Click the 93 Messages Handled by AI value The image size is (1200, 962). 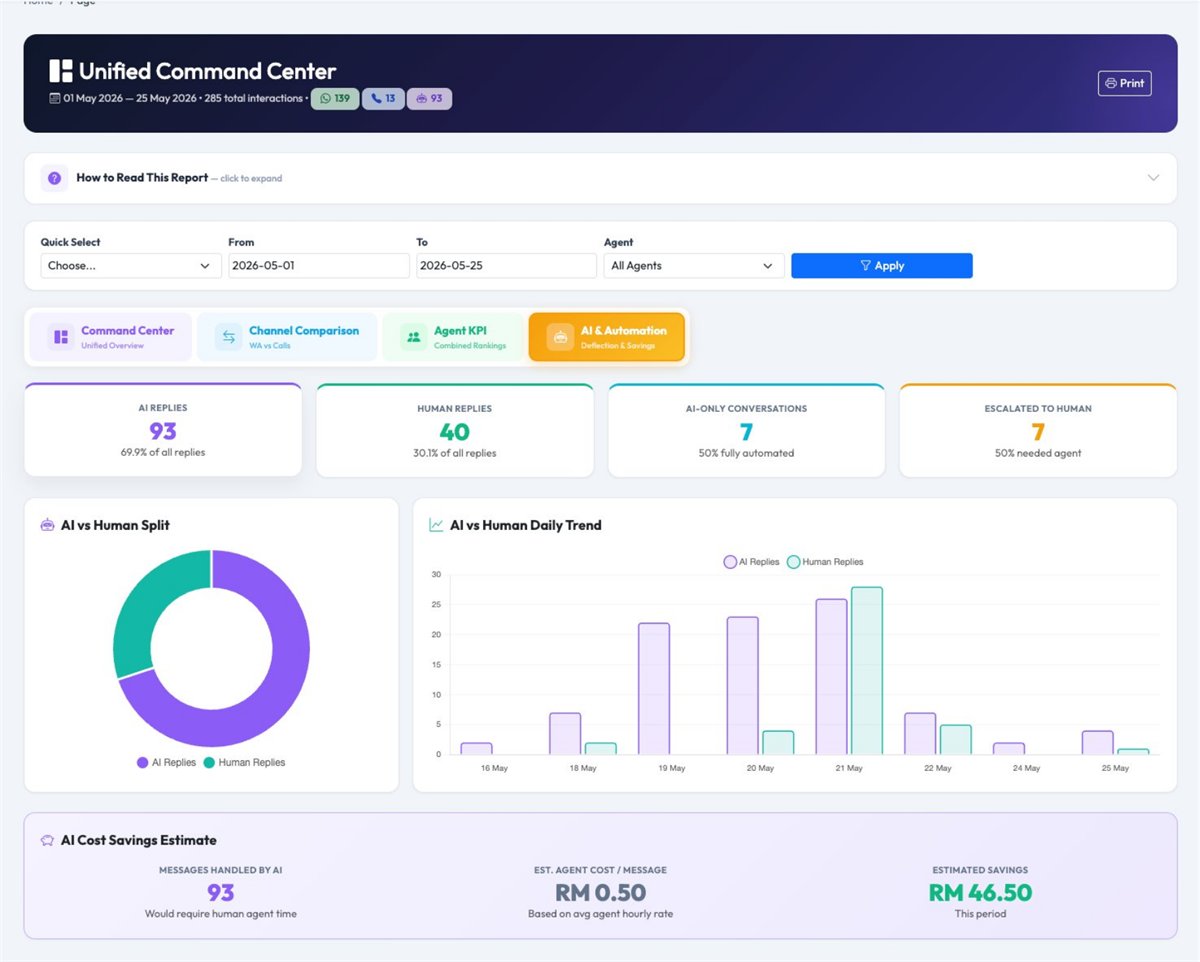tap(220, 892)
